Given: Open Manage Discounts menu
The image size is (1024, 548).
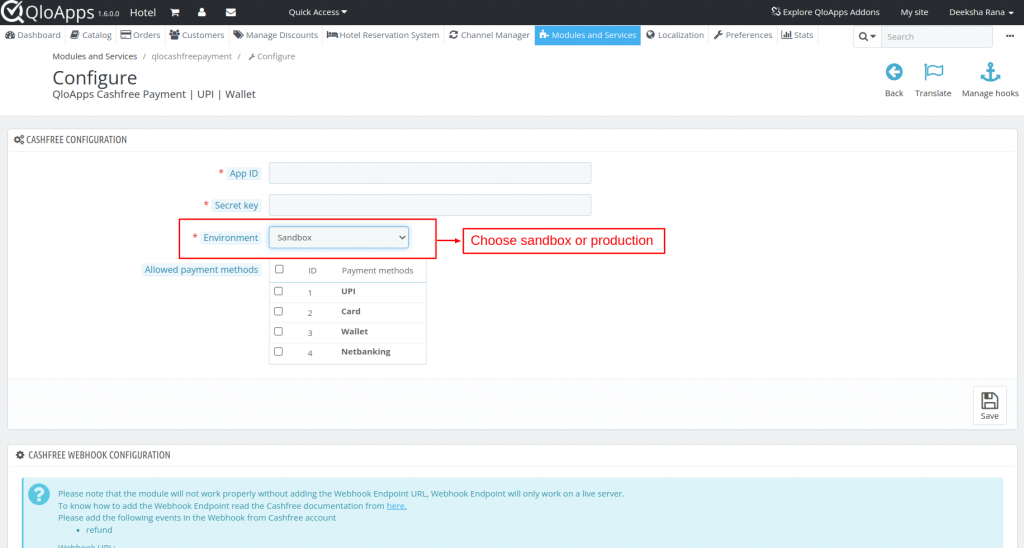Looking at the screenshot, I should pos(276,35).
